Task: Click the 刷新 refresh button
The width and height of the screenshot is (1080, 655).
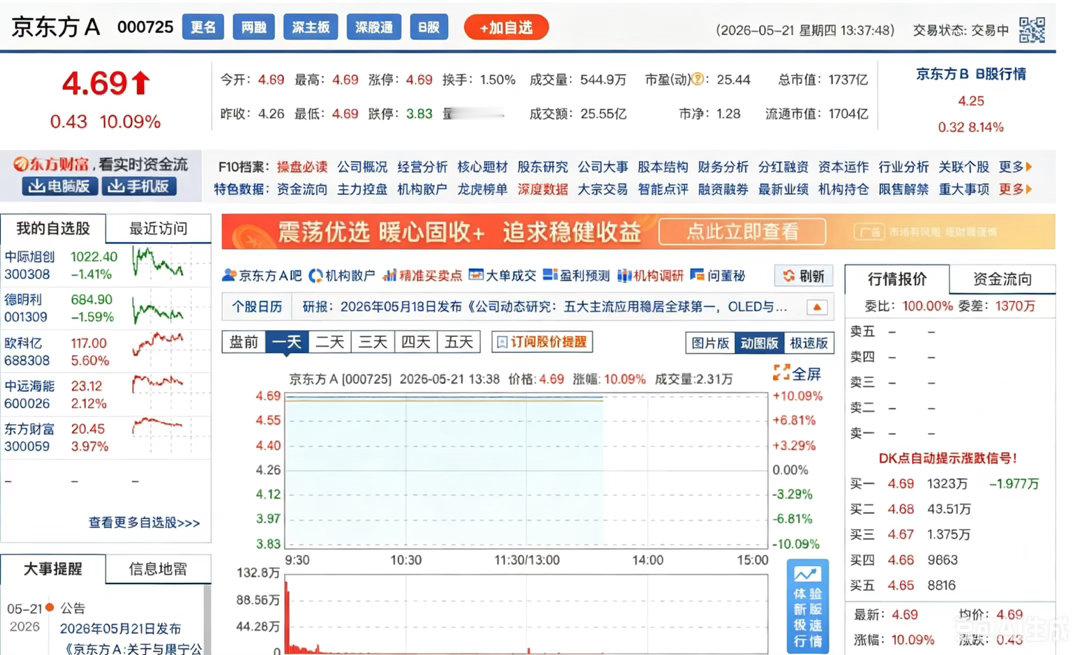Action: (x=803, y=276)
